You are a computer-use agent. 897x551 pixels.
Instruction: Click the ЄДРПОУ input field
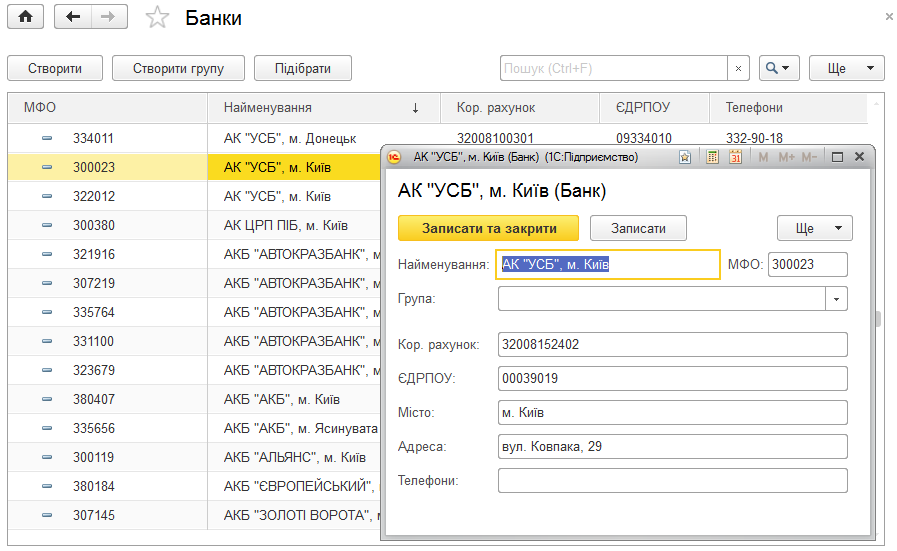coord(673,378)
